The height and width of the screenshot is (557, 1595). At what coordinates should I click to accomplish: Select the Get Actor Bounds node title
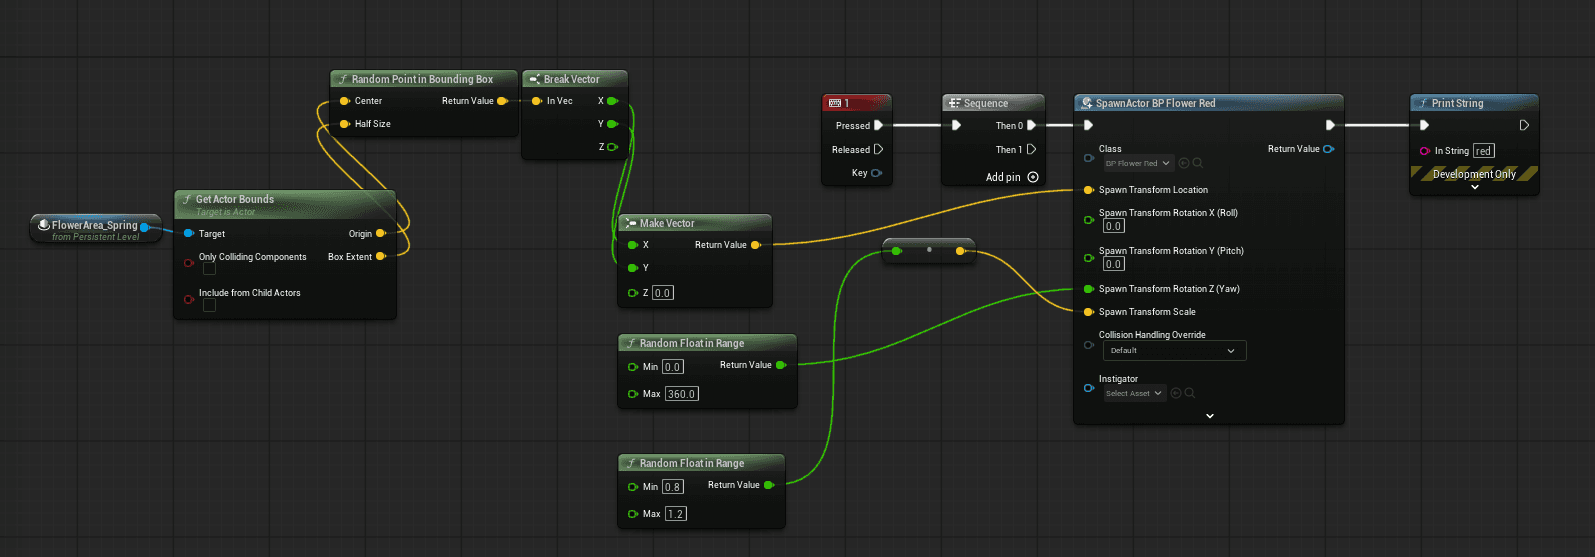(x=235, y=199)
